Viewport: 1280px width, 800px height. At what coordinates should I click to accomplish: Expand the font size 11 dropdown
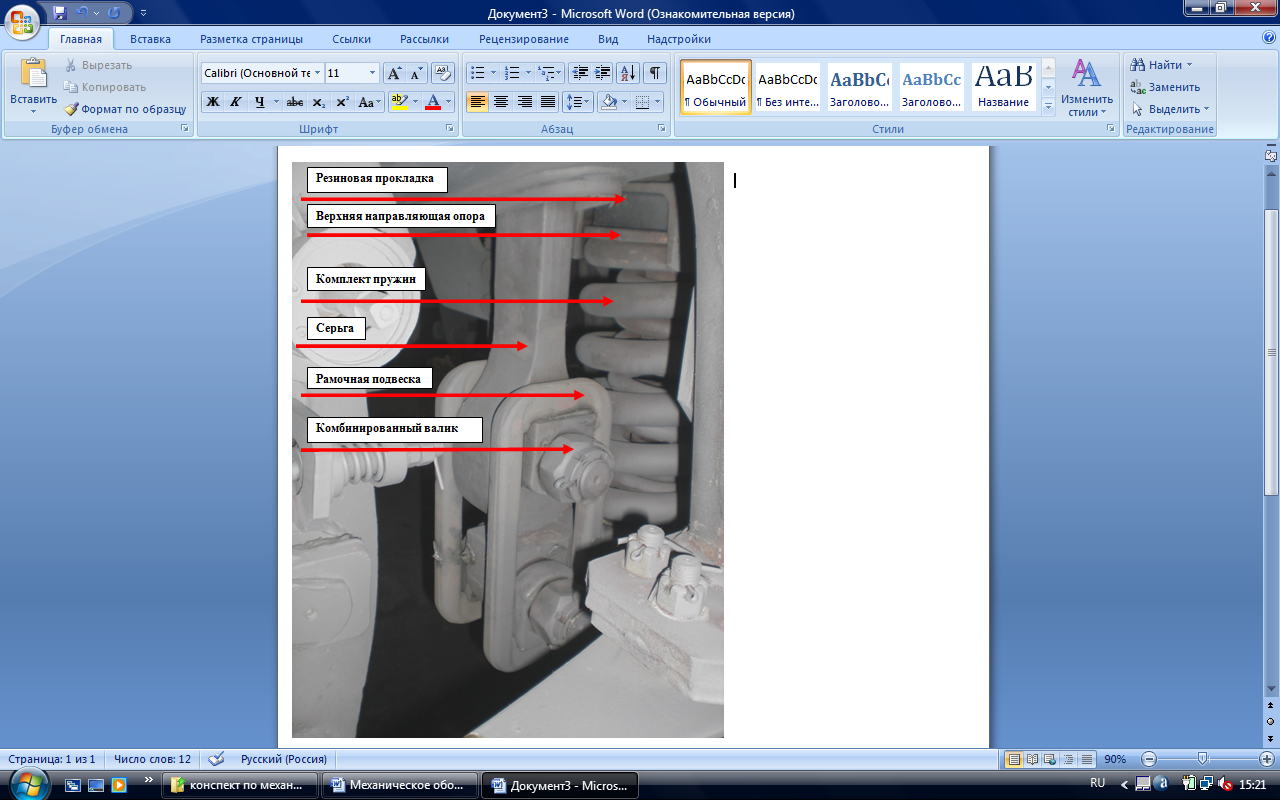(x=373, y=73)
